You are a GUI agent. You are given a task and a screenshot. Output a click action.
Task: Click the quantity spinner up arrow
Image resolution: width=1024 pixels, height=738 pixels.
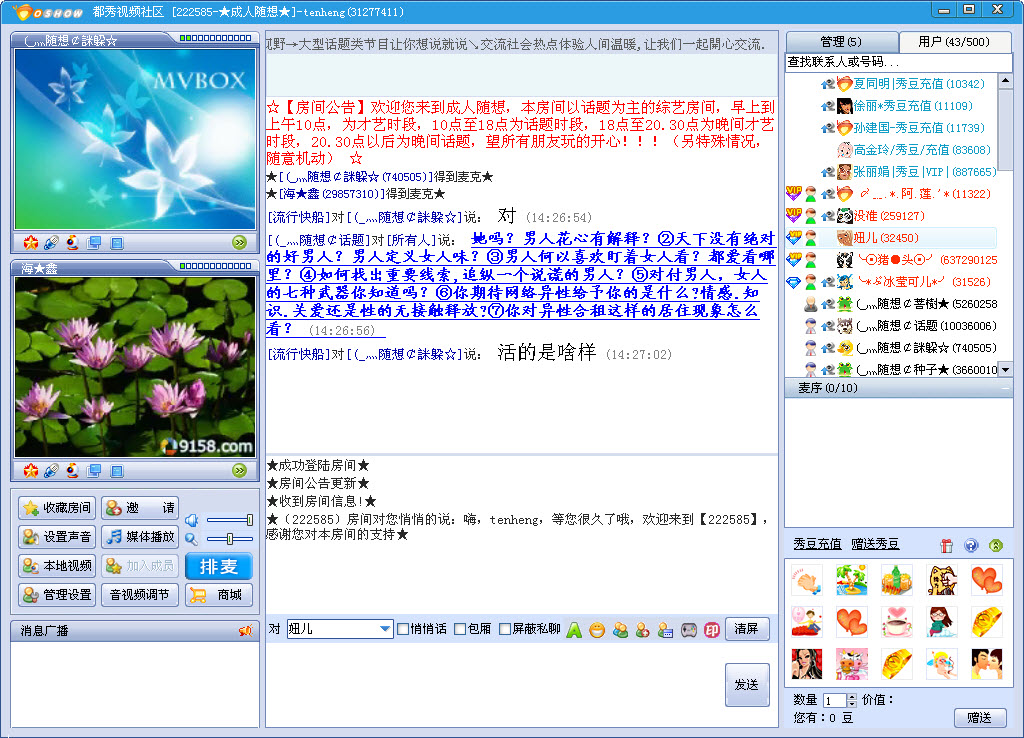(x=852, y=697)
